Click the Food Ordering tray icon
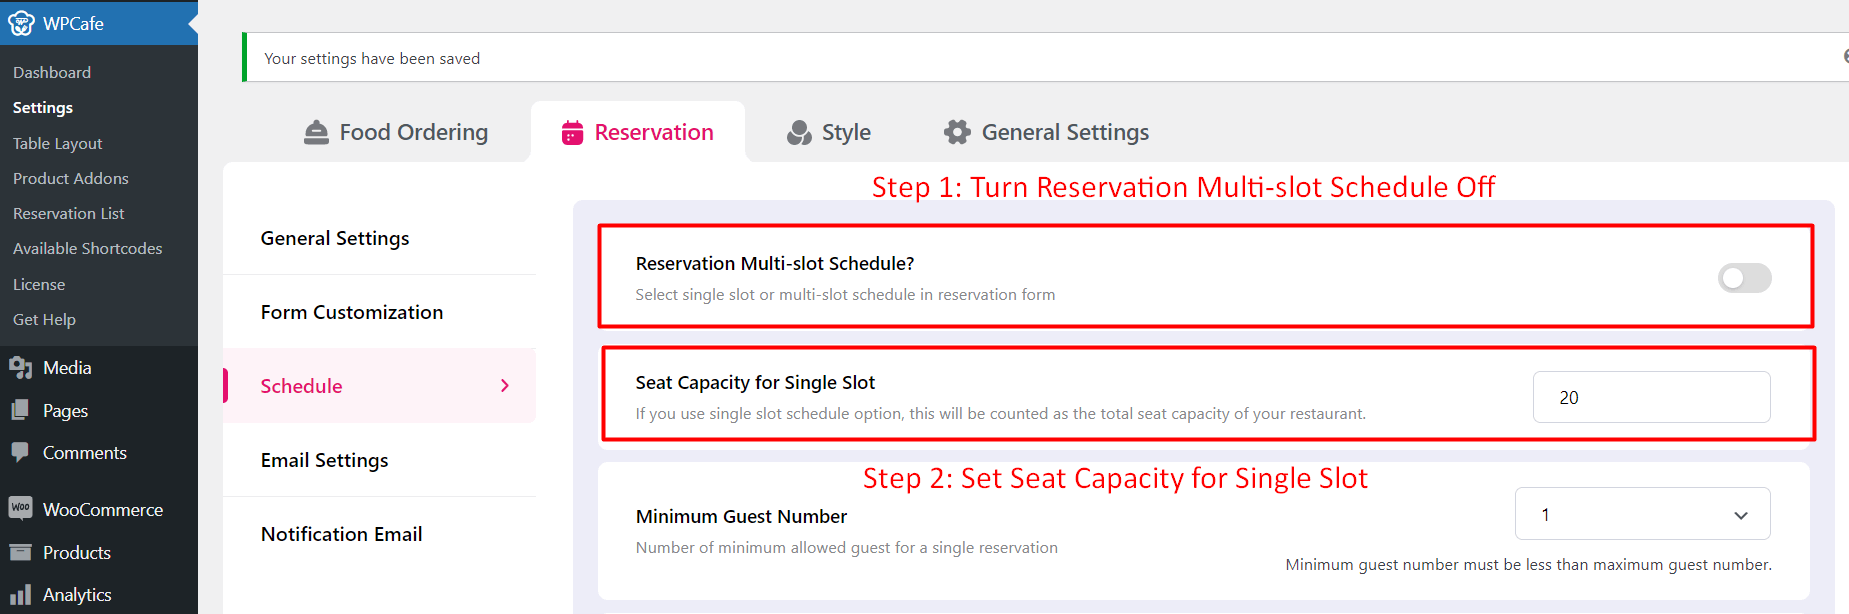The width and height of the screenshot is (1849, 614). (316, 132)
